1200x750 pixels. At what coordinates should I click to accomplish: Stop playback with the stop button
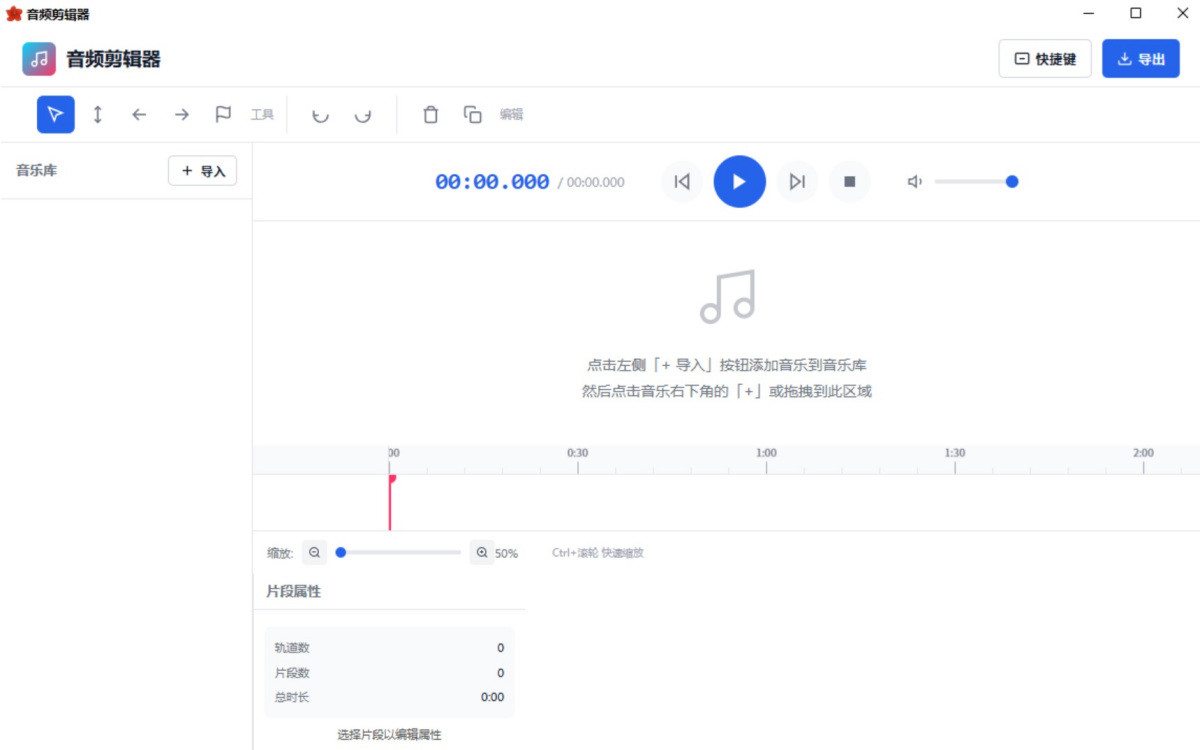coord(850,181)
